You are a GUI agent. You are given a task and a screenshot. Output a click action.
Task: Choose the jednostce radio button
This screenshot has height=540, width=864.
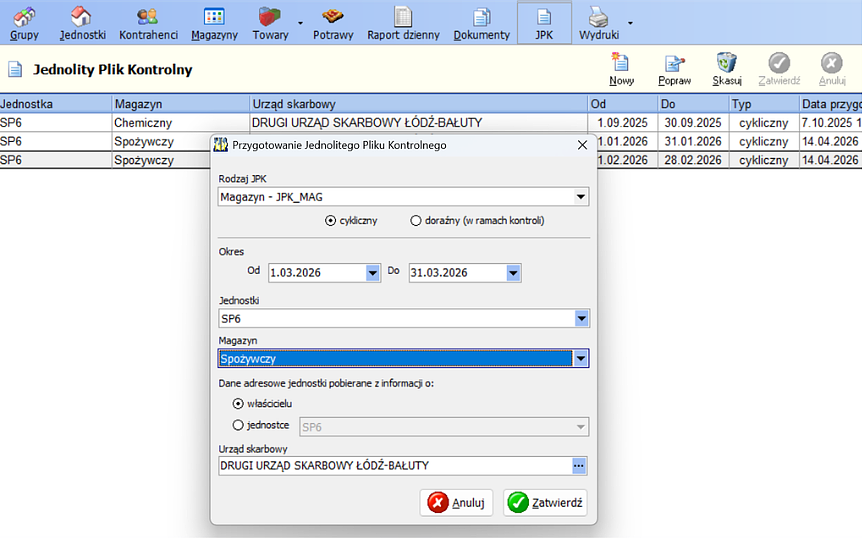point(238,426)
